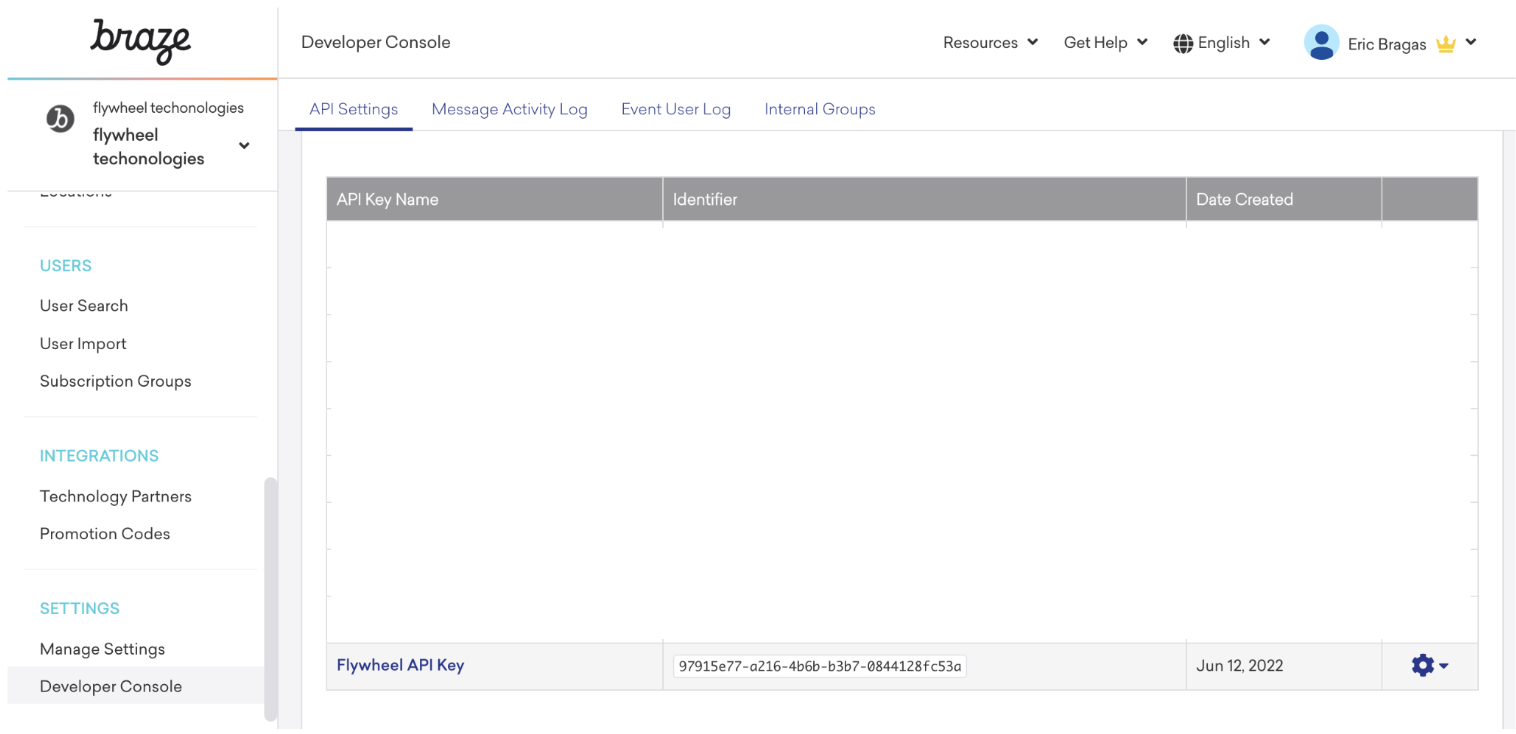Screen dimensions: 1516x734
Task: Go to User Search
Action: tap(84, 306)
